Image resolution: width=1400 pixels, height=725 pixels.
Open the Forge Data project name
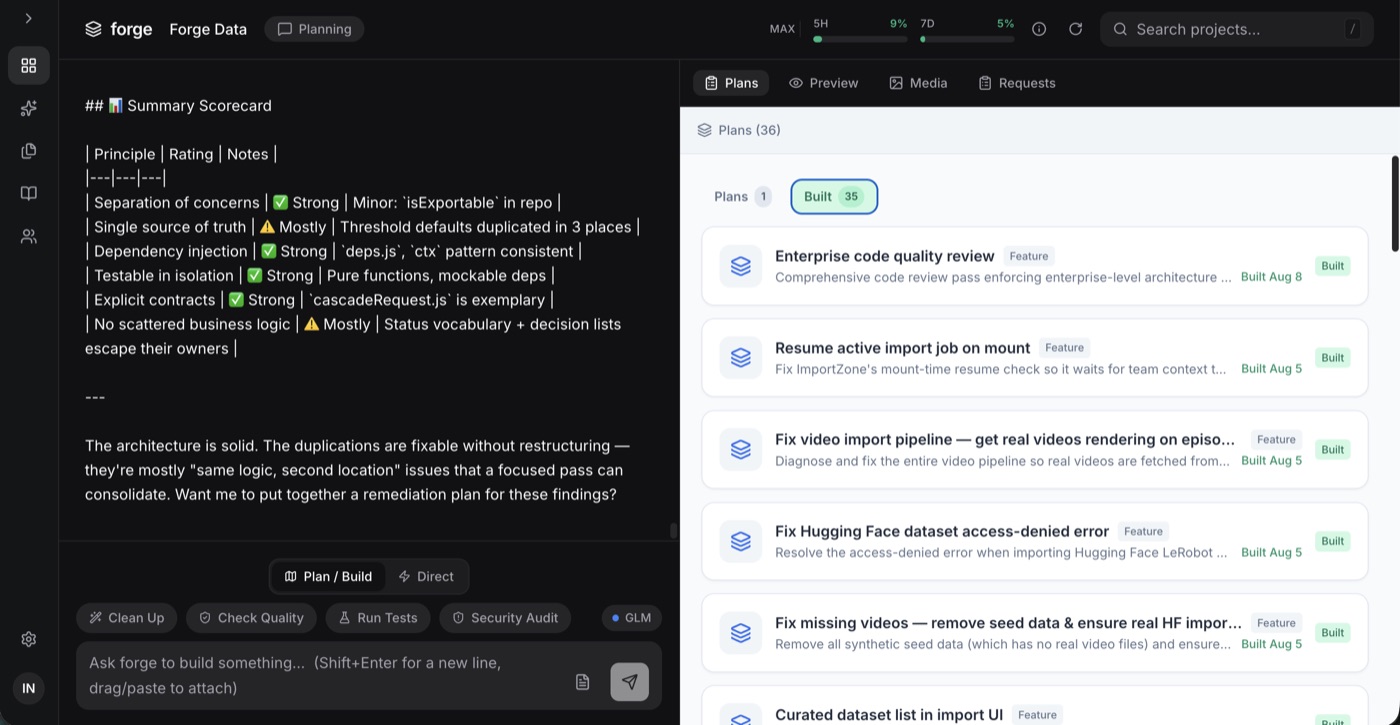208,29
